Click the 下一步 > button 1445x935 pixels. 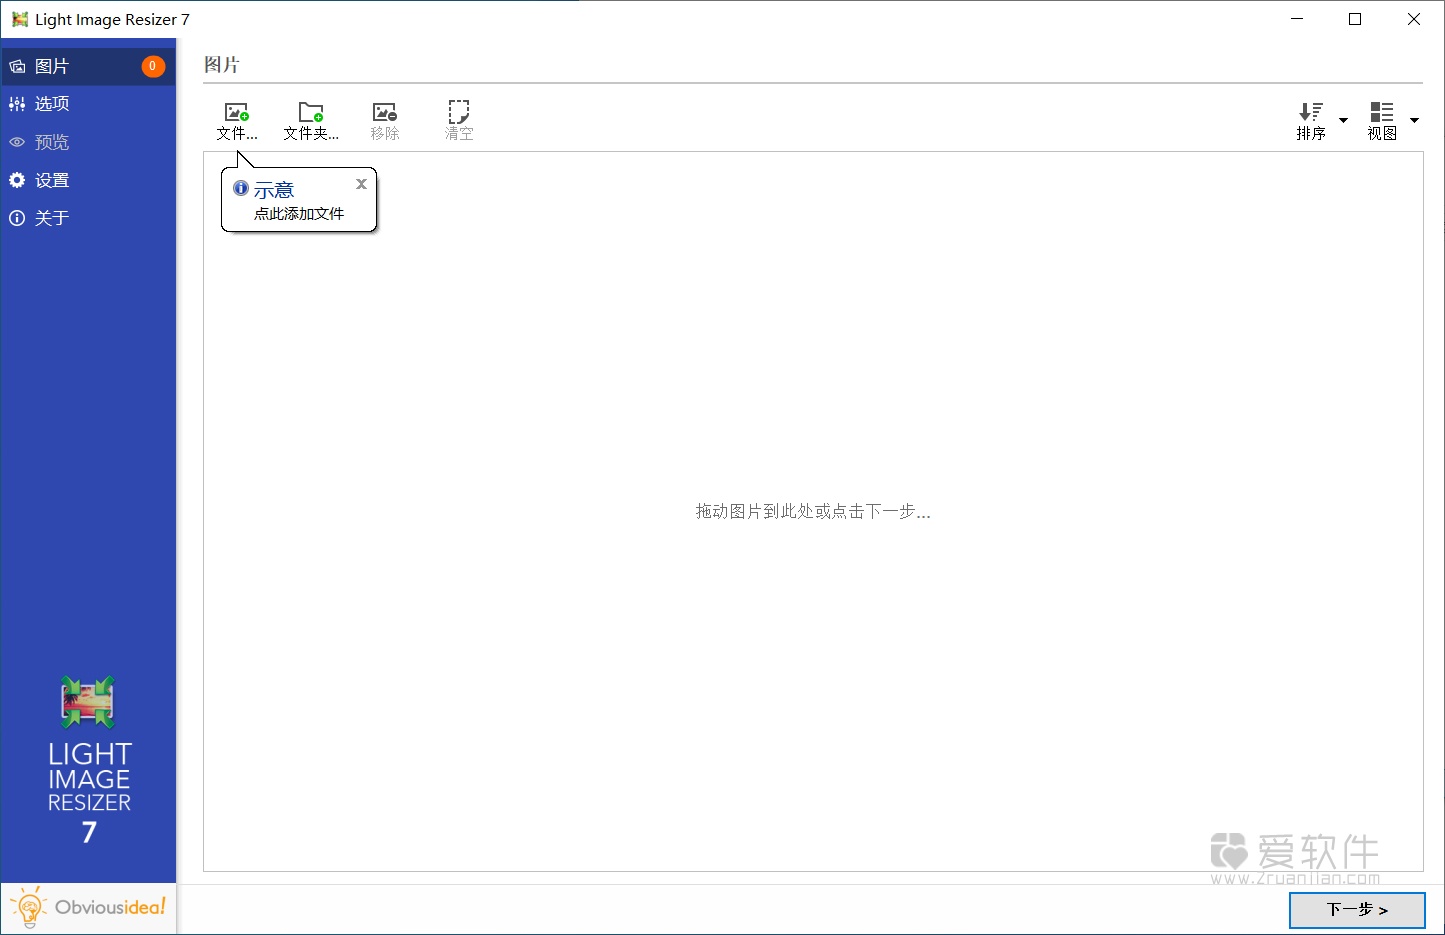[x=1357, y=910]
